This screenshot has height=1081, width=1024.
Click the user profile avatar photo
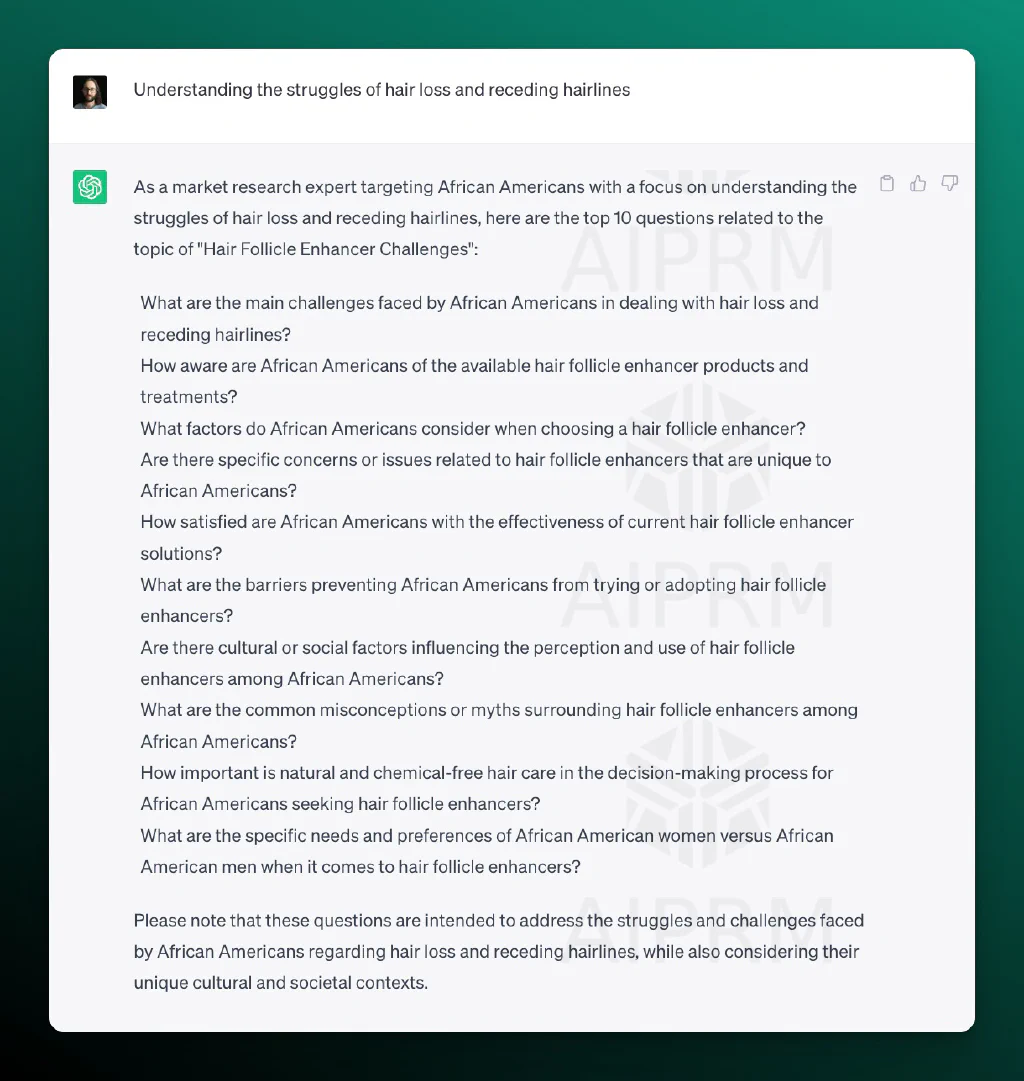pyautogui.click(x=90, y=92)
